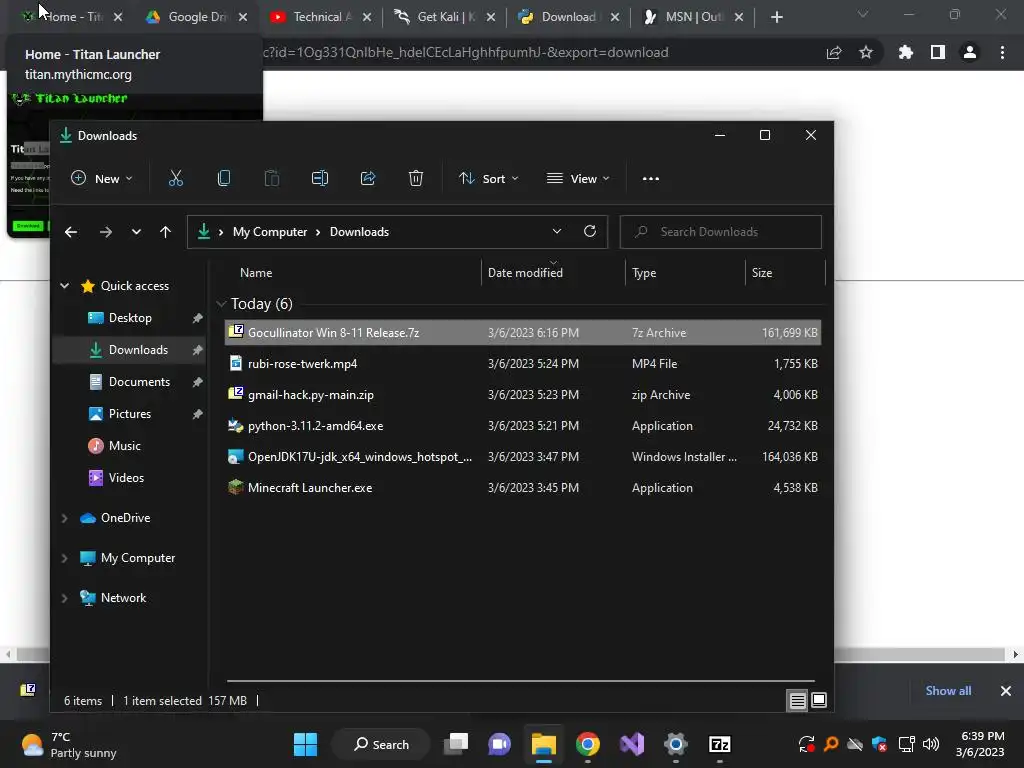This screenshot has height=768, width=1024.
Task: Toggle Chrome side panel icon
Action: click(x=938, y=52)
